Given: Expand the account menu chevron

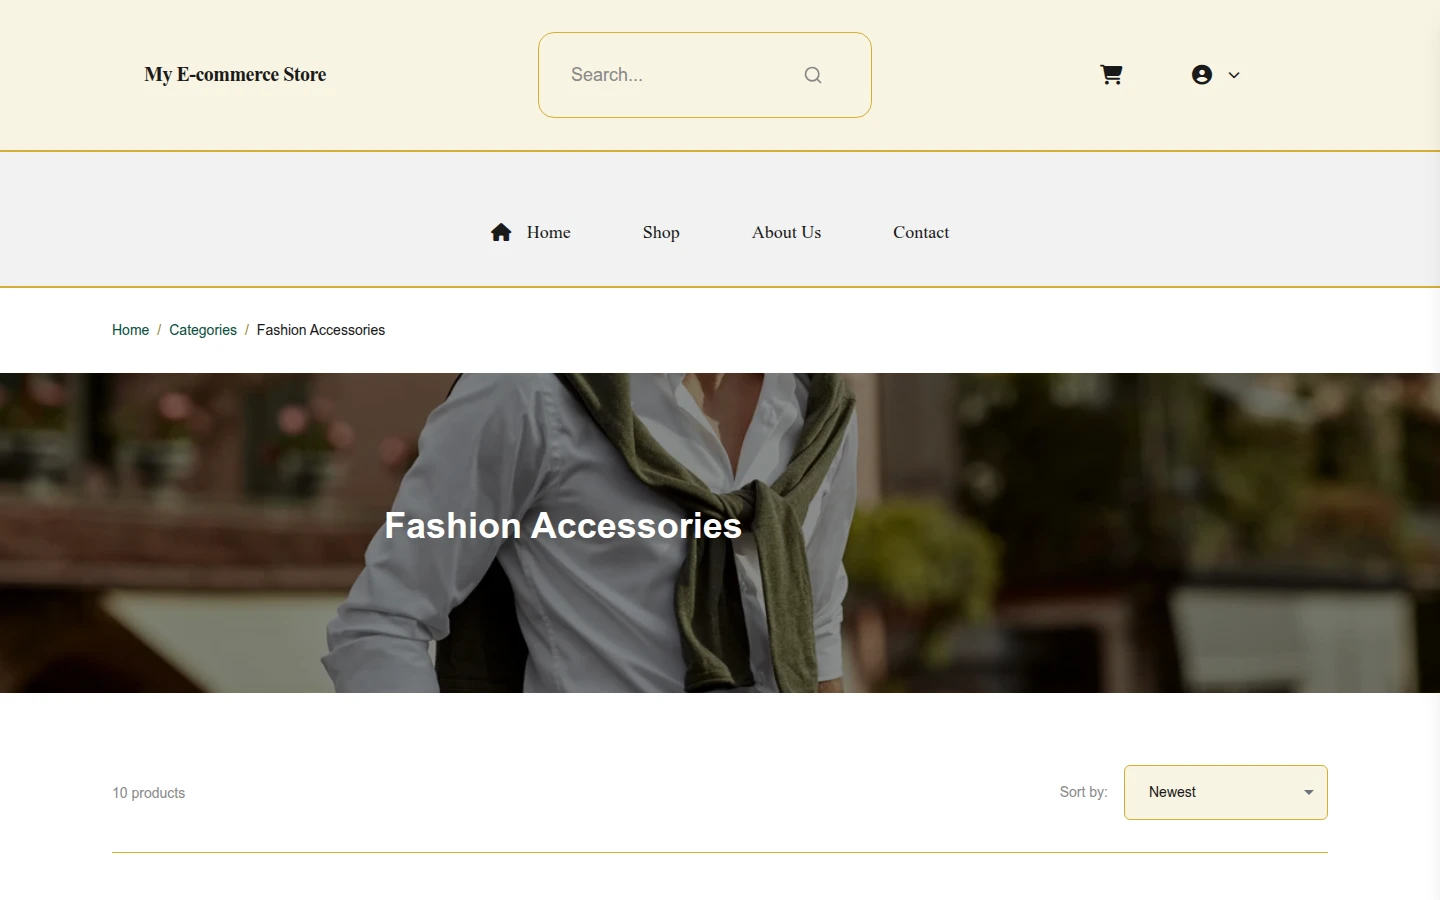Looking at the screenshot, I should click(1234, 75).
